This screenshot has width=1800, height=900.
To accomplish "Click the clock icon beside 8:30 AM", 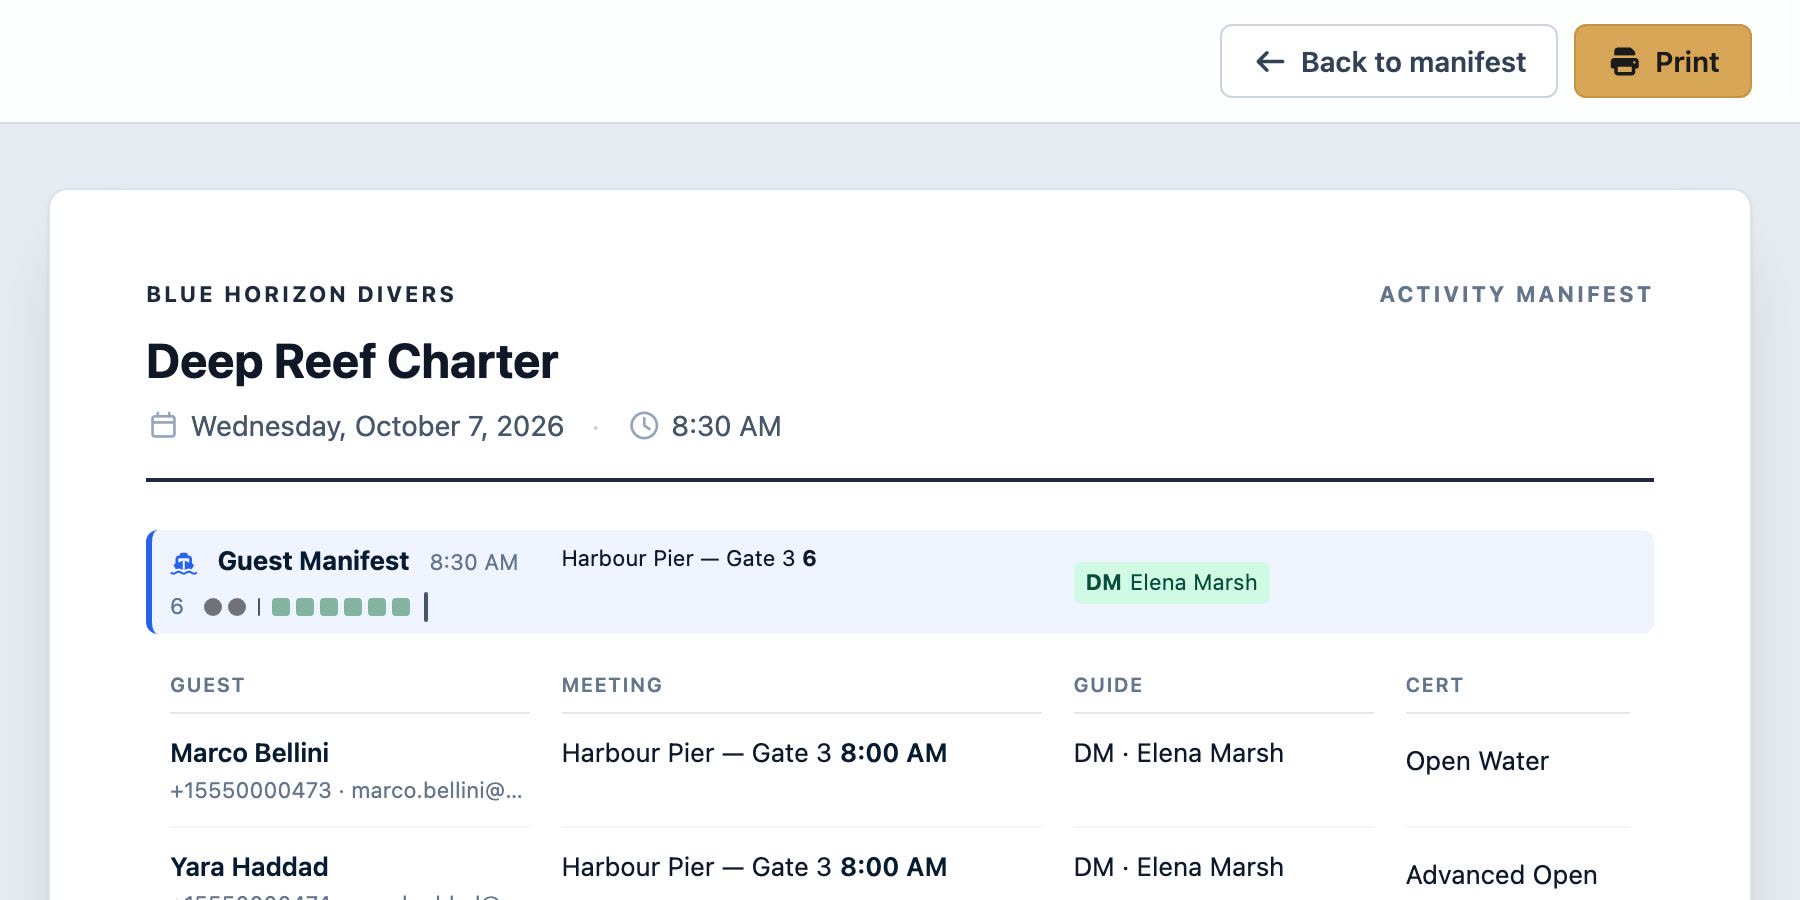I will 644,426.
